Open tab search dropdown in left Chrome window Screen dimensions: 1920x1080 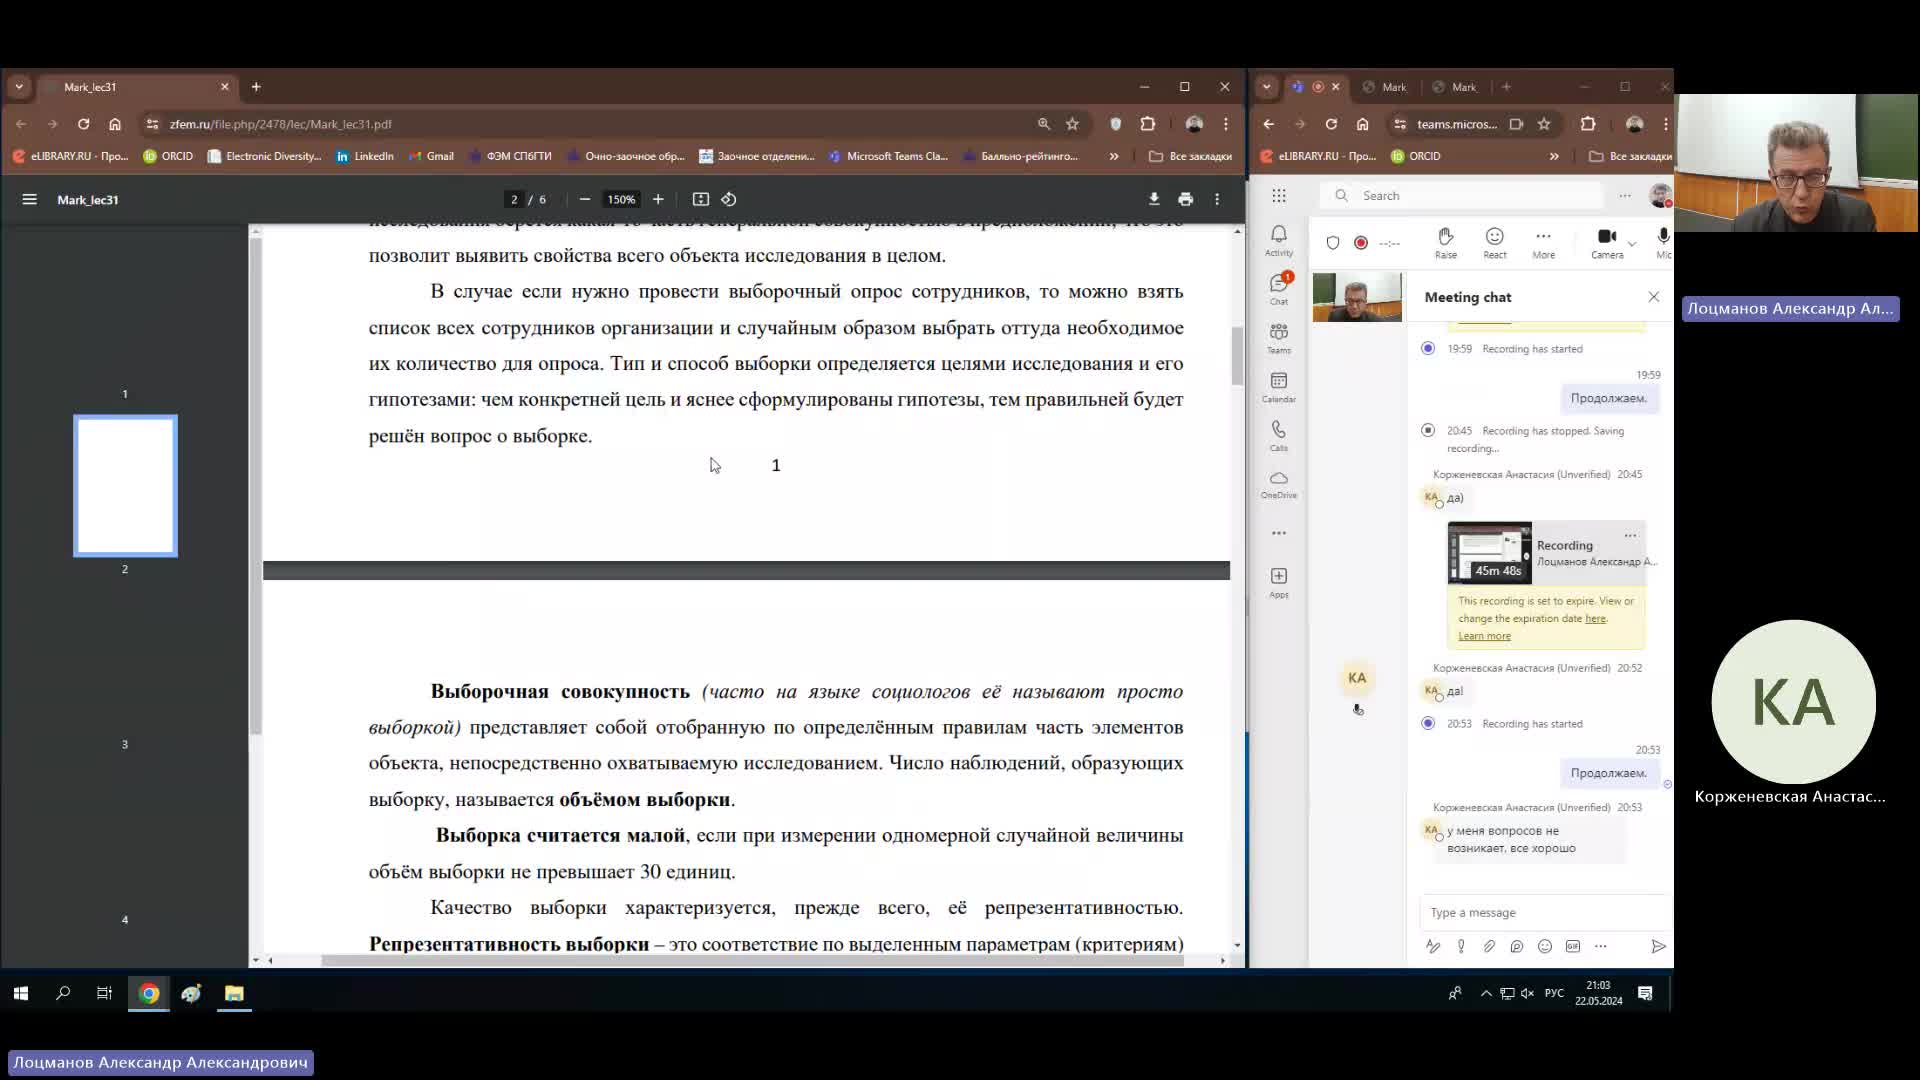tap(19, 87)
